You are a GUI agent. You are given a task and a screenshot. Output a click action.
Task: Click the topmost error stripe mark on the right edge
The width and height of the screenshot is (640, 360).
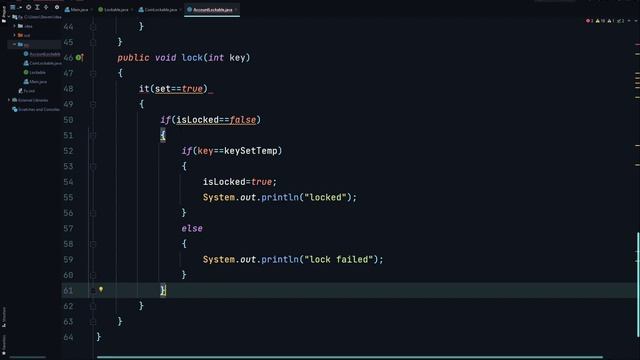637,44
